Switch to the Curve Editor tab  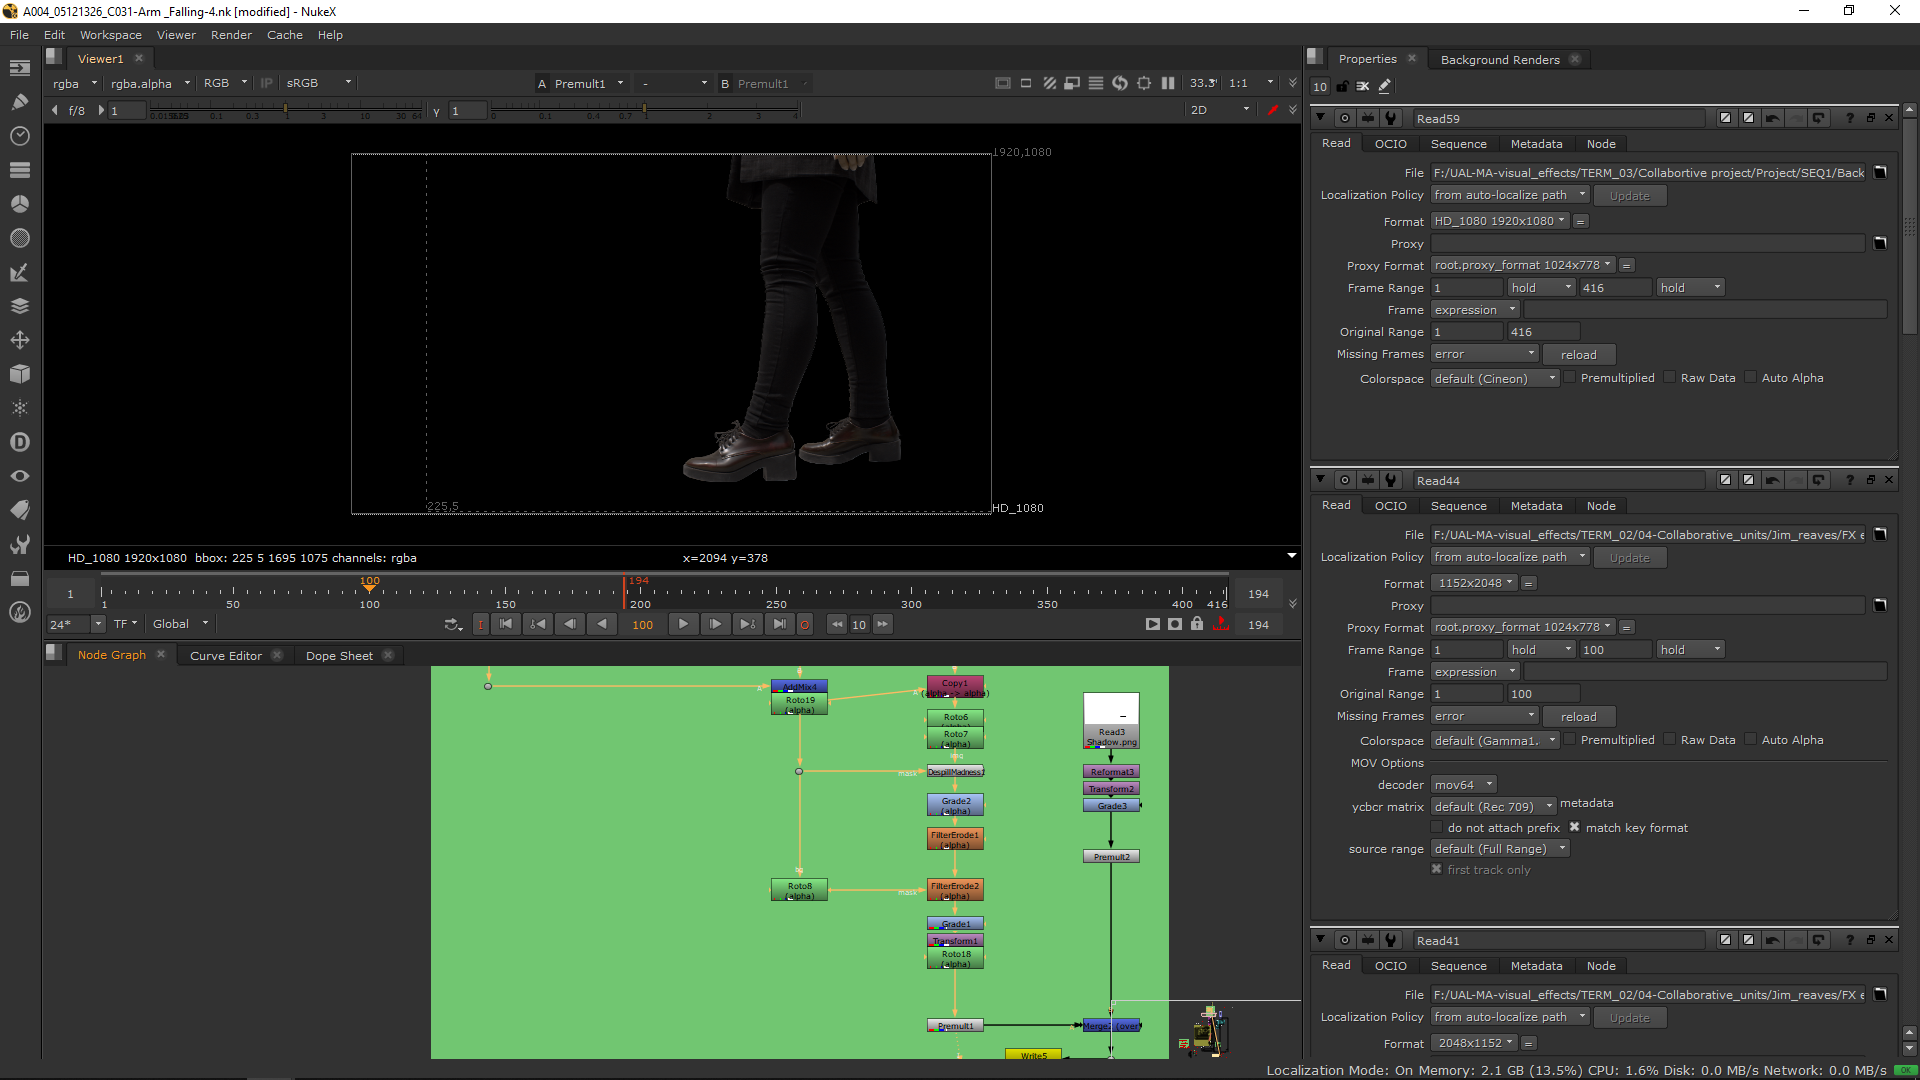pos(226,656)
